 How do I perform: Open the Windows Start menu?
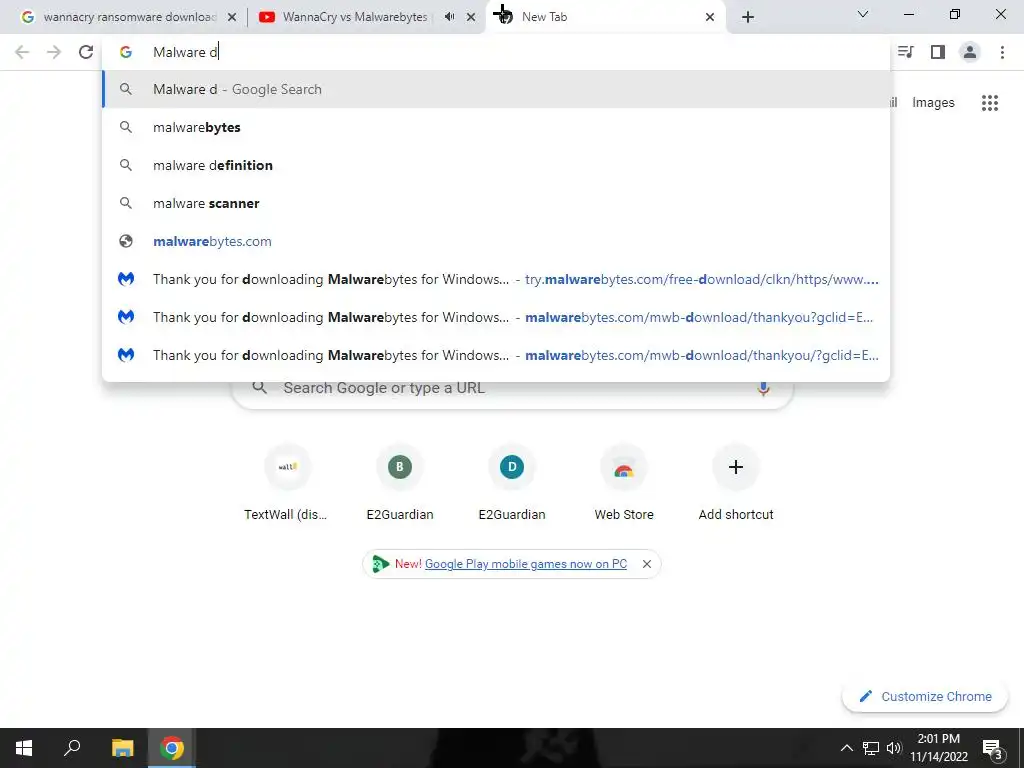(24, 748)
